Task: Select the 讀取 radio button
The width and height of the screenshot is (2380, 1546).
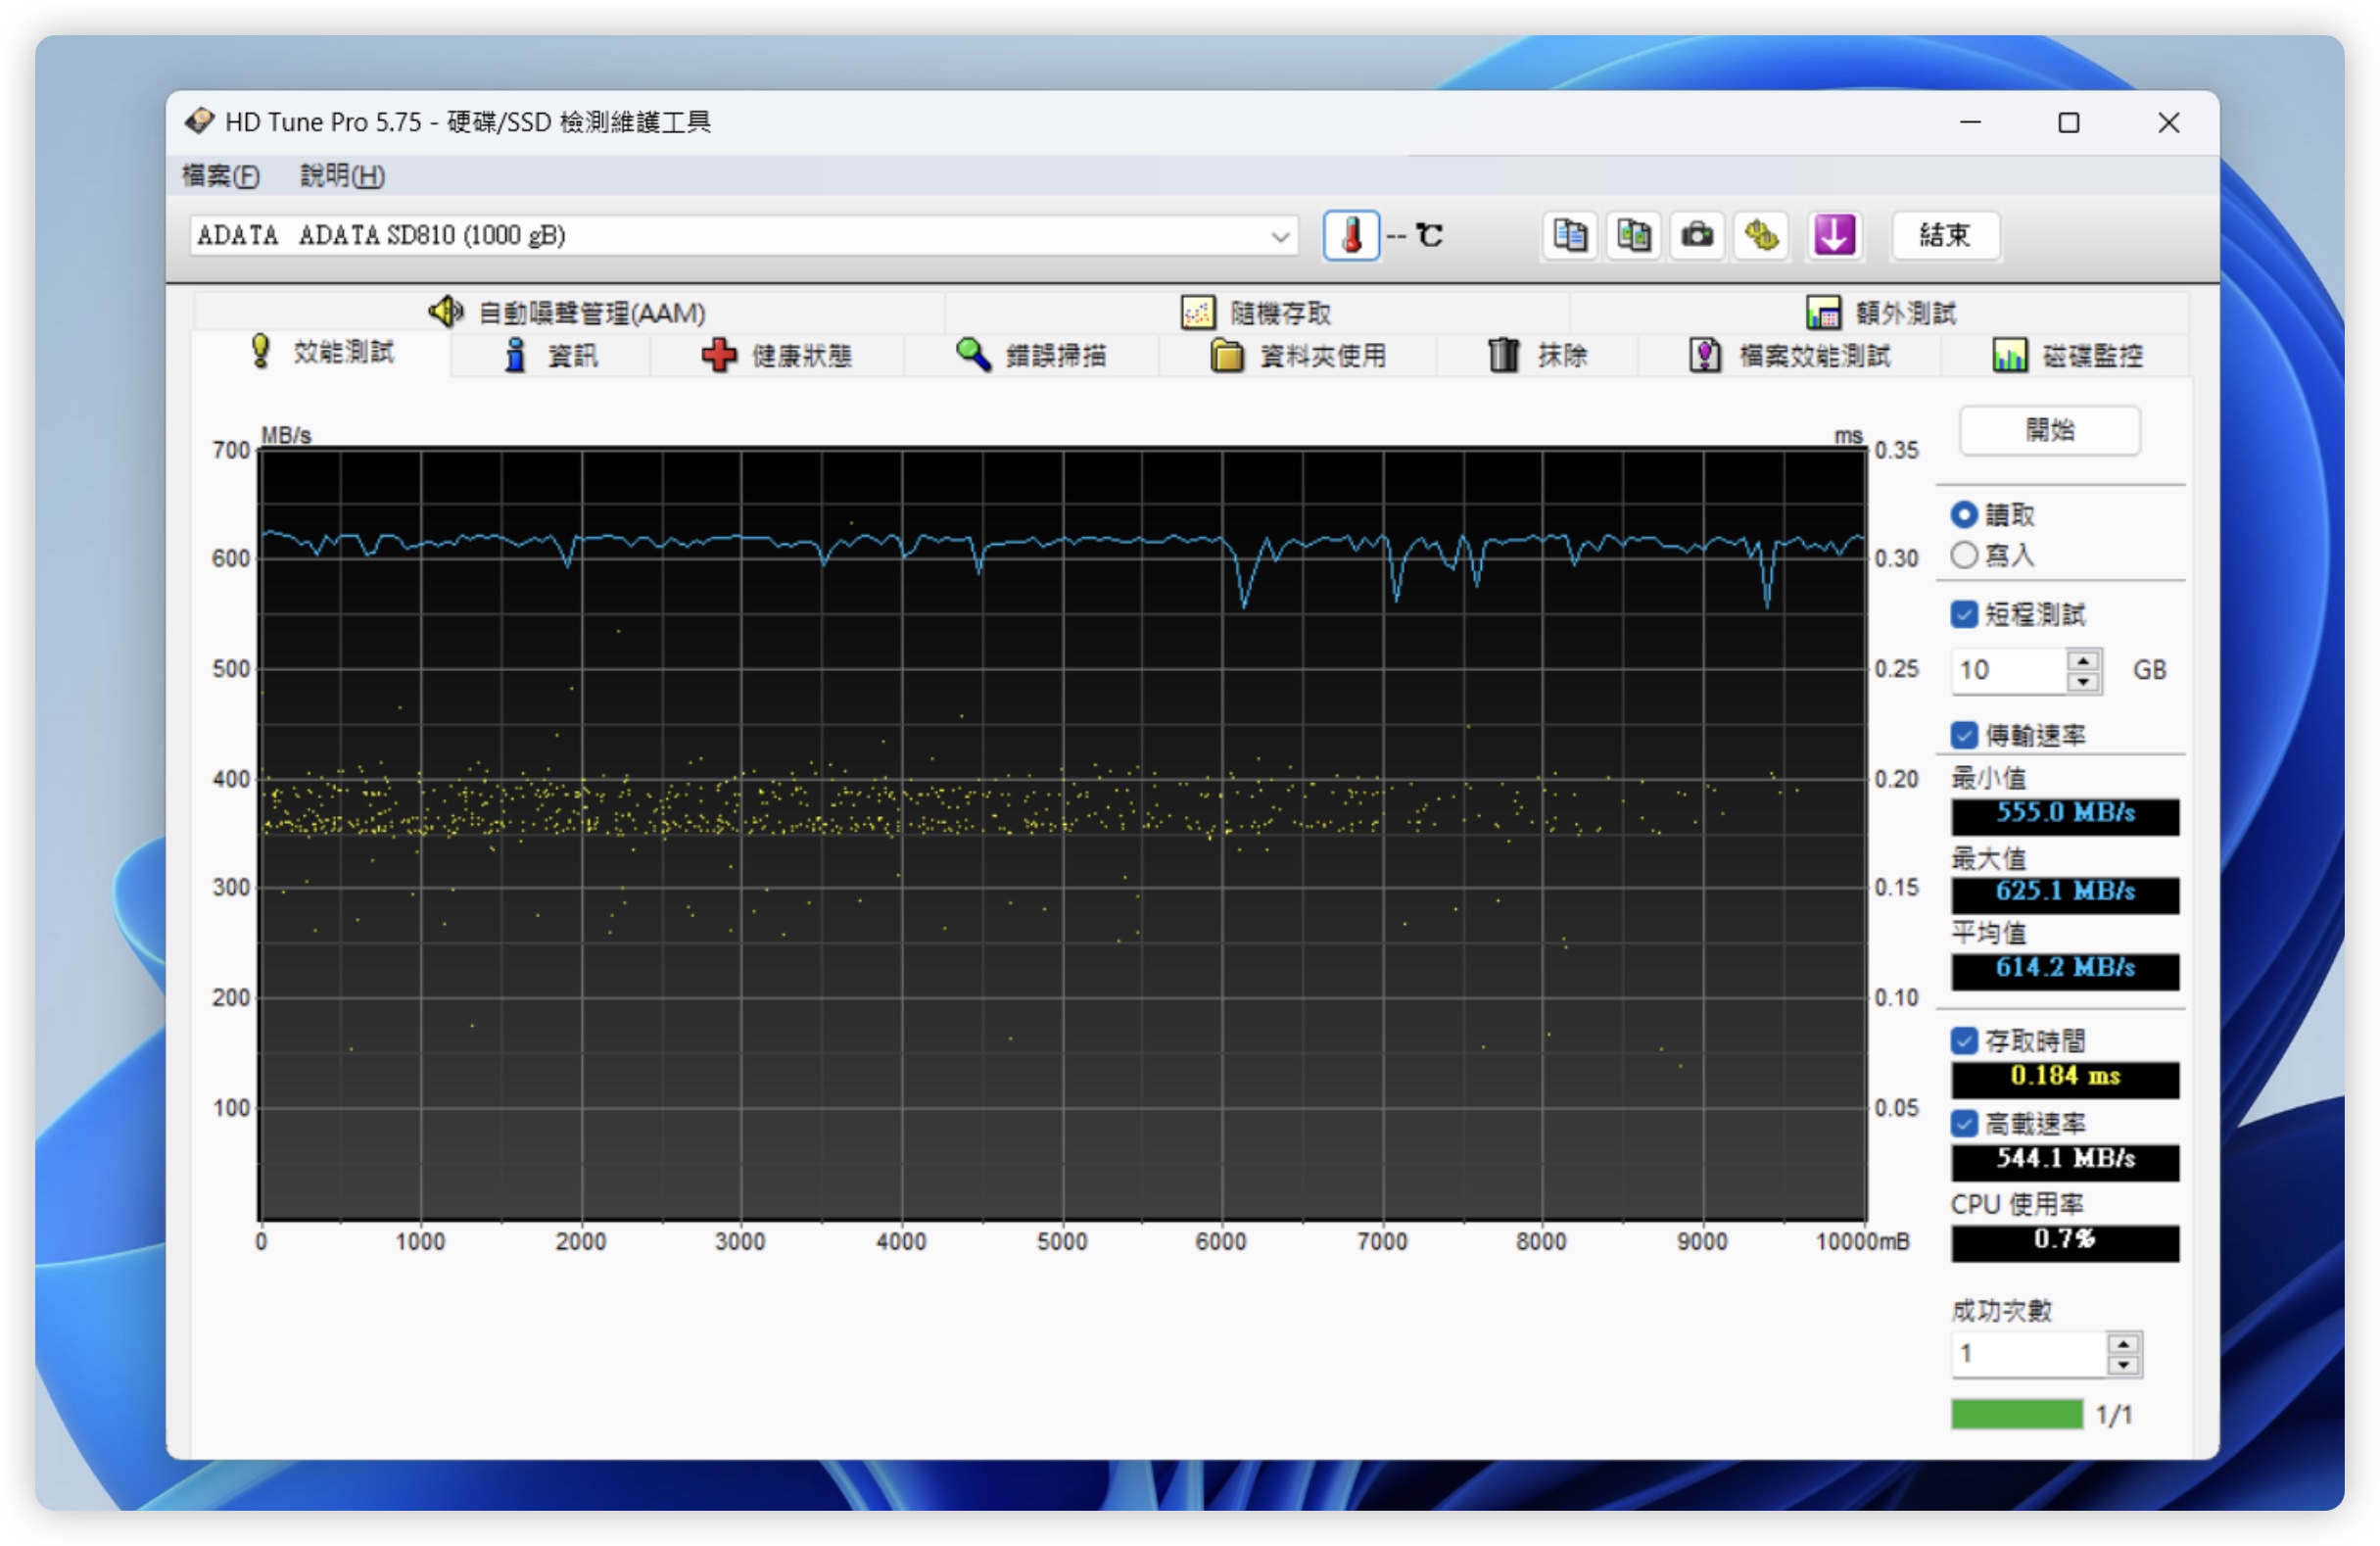Action: pyautogui.click(x=1963, y=515)
